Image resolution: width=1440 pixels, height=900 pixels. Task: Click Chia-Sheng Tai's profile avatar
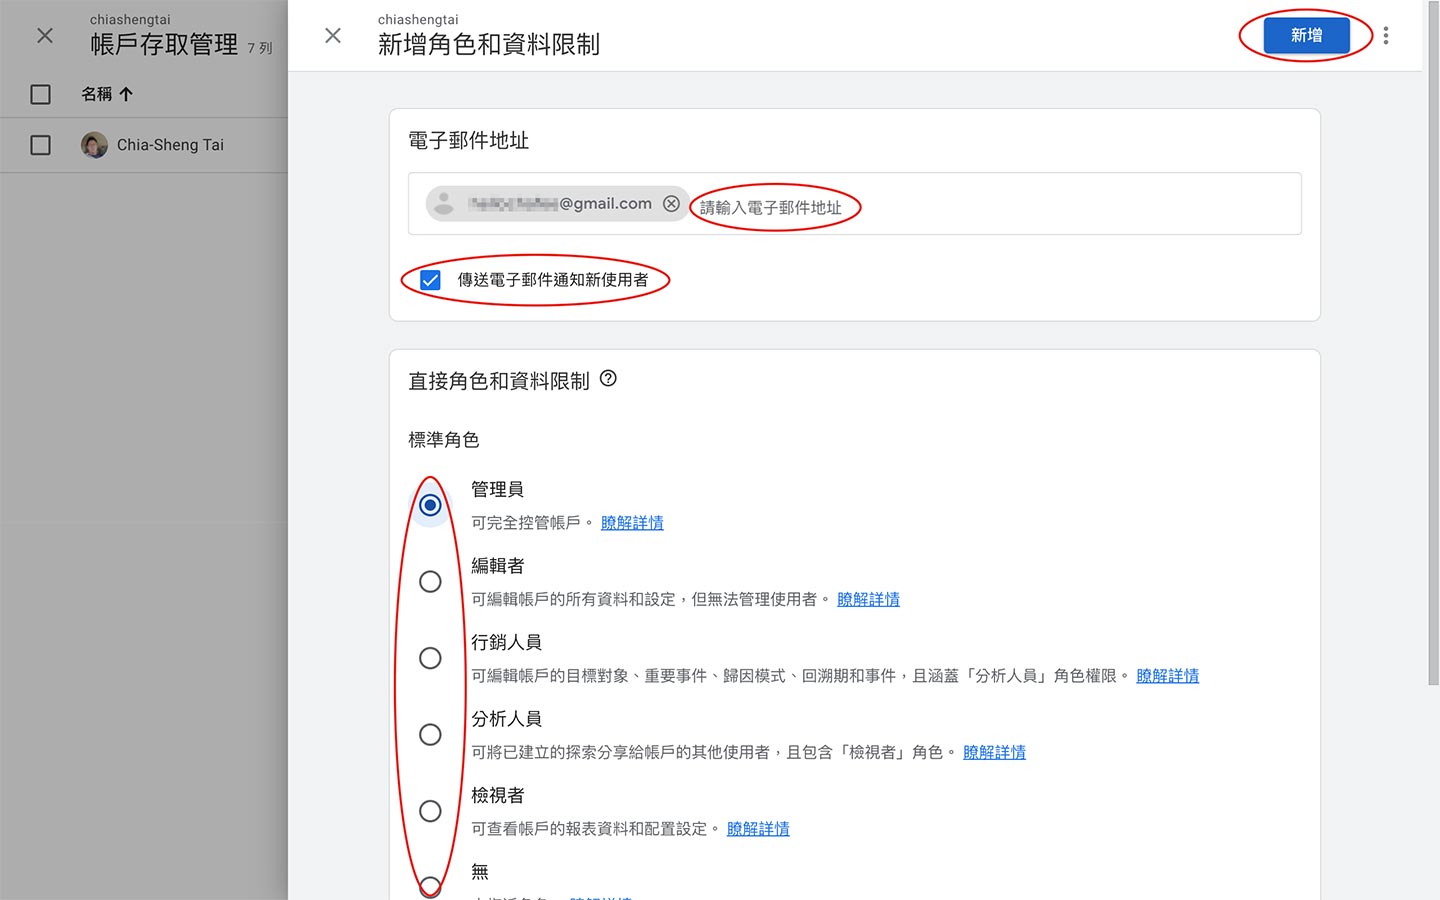(x=94, y=144)
